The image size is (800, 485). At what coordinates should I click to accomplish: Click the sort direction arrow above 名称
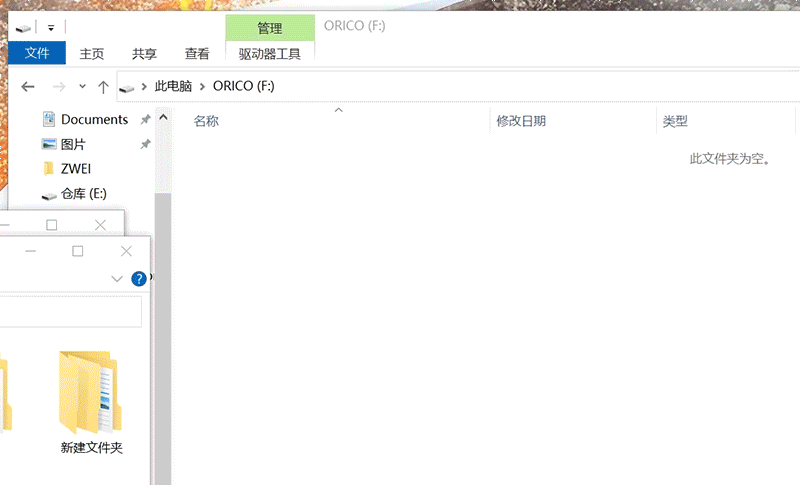click(x=338, y=110)
